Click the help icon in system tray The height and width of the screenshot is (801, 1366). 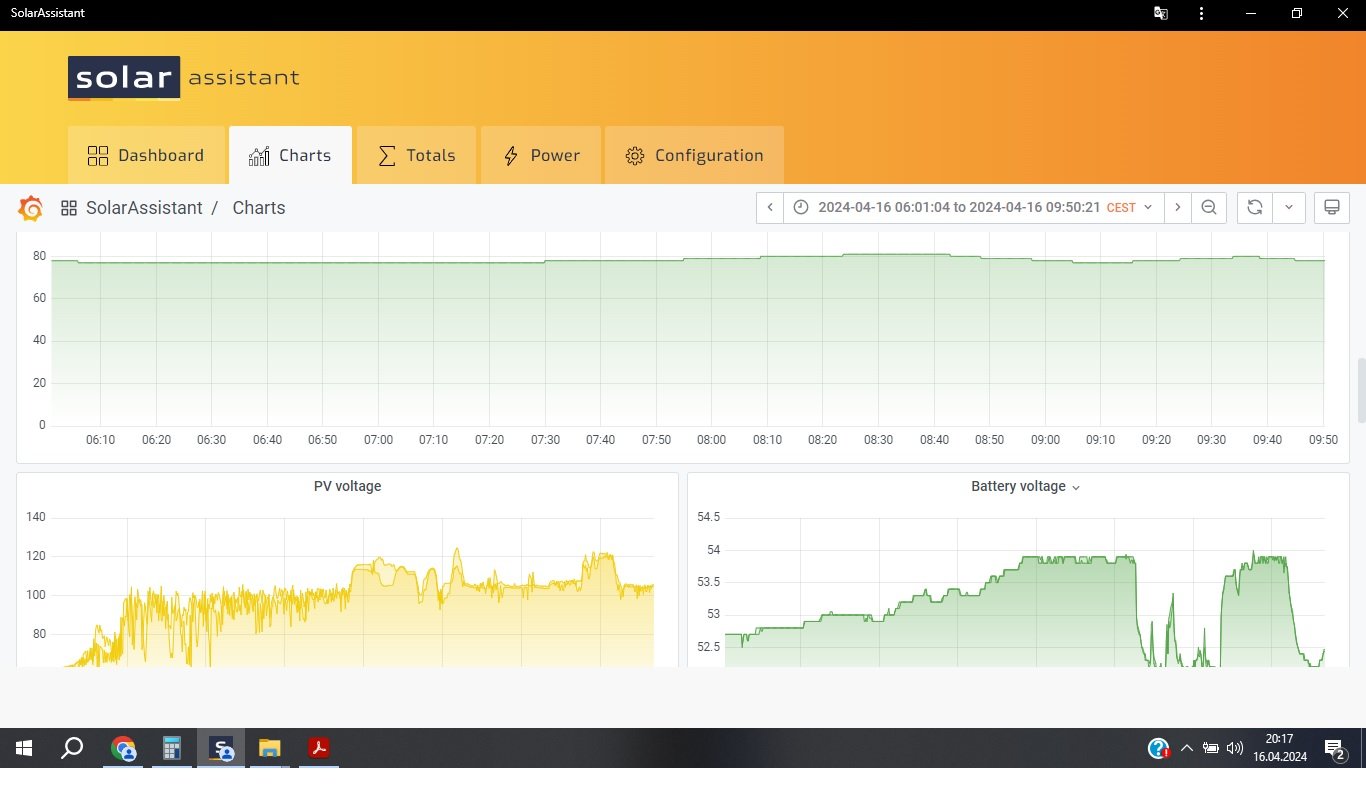pos(1159,748)
